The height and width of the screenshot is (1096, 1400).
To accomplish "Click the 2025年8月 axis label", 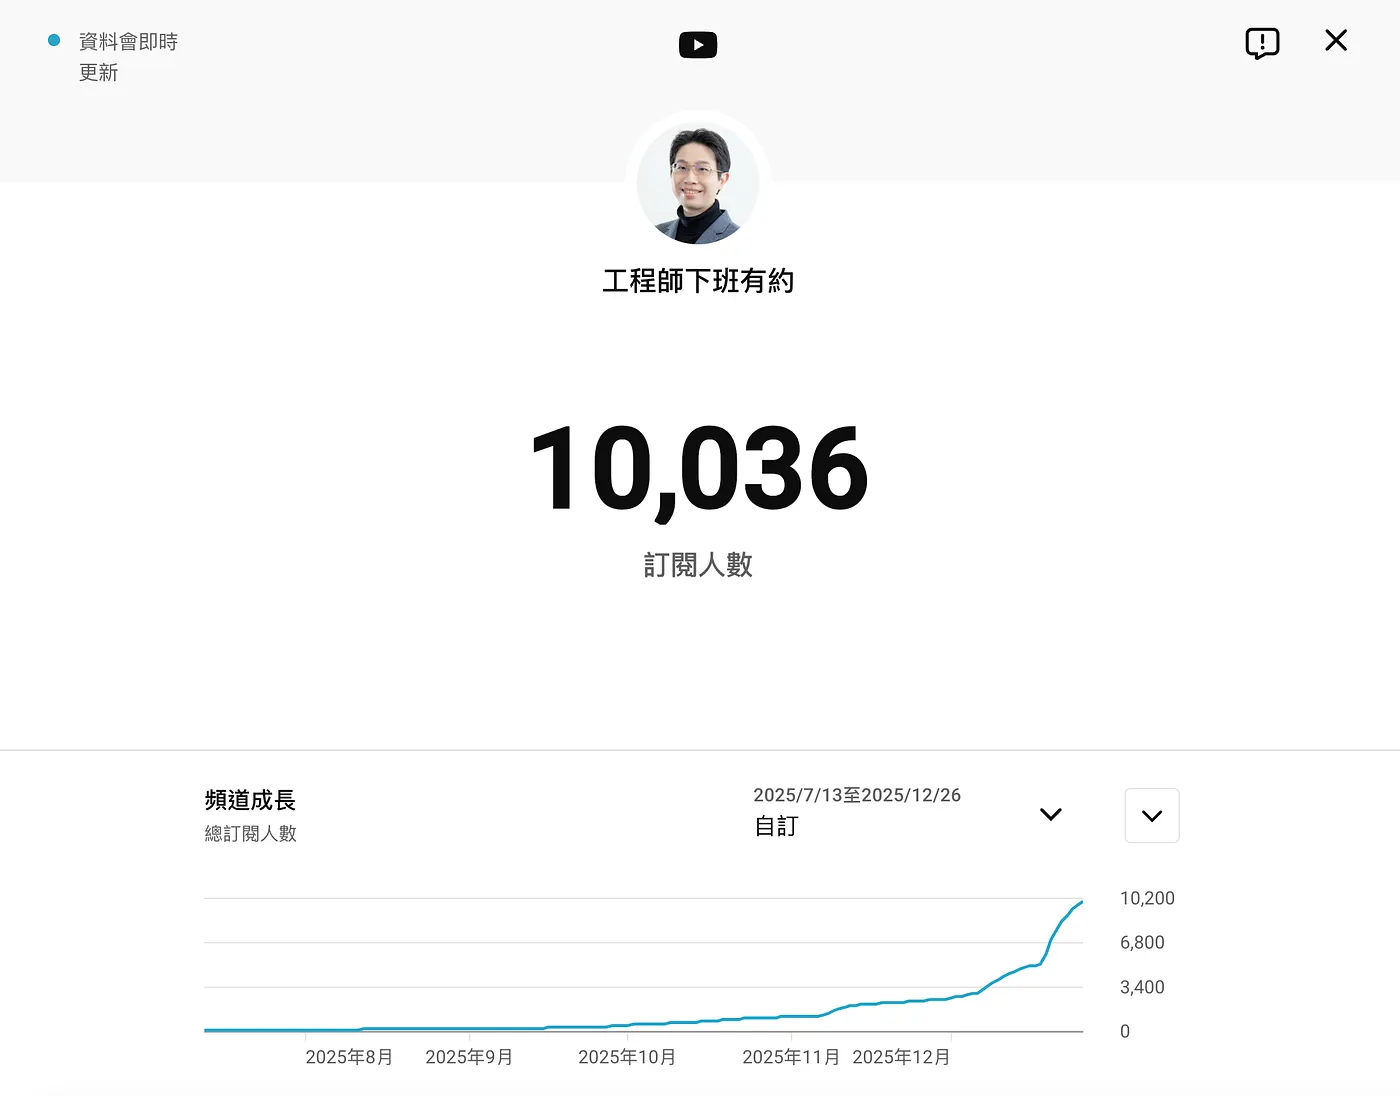I will pos(349,1057).
